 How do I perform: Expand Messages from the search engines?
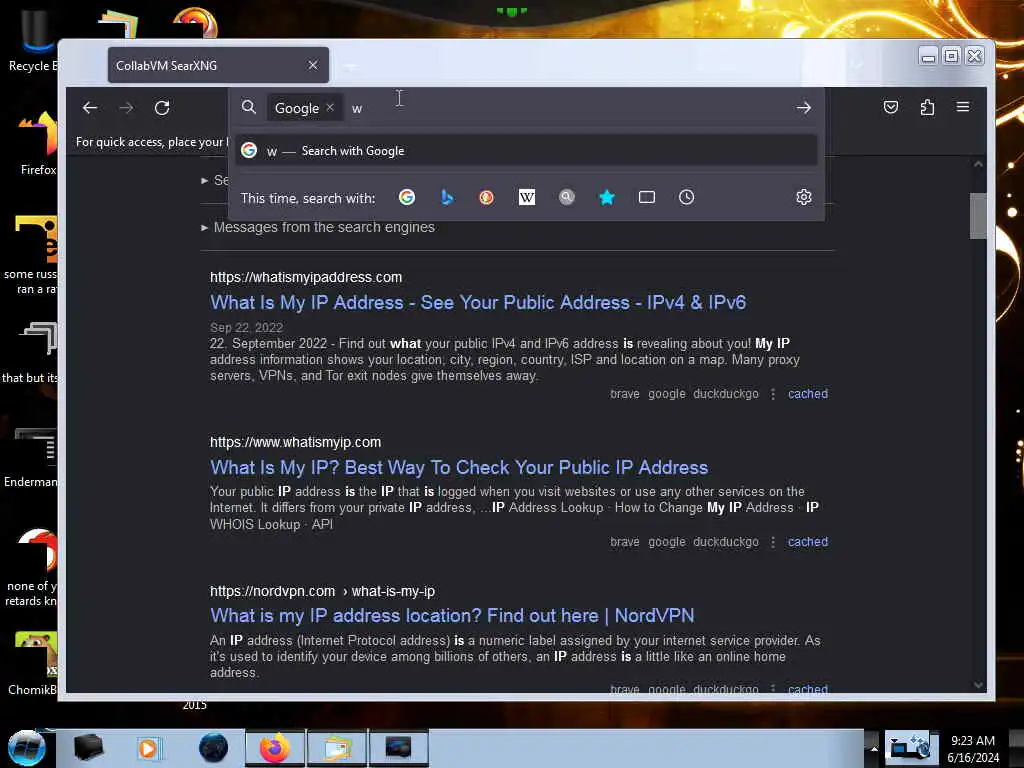pos(318,227)
